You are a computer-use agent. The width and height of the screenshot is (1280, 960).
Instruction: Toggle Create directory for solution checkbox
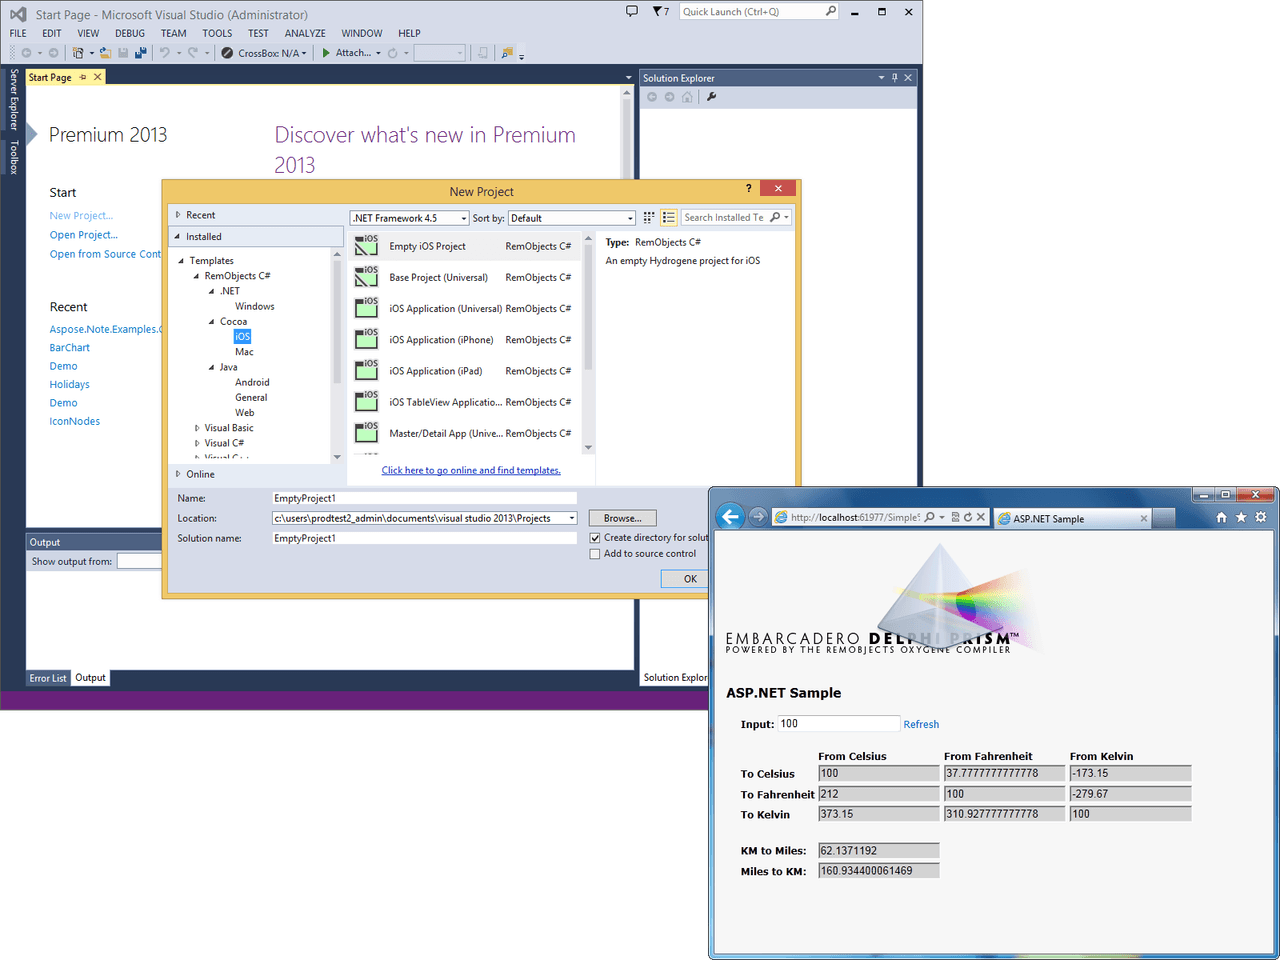[595, 538]
